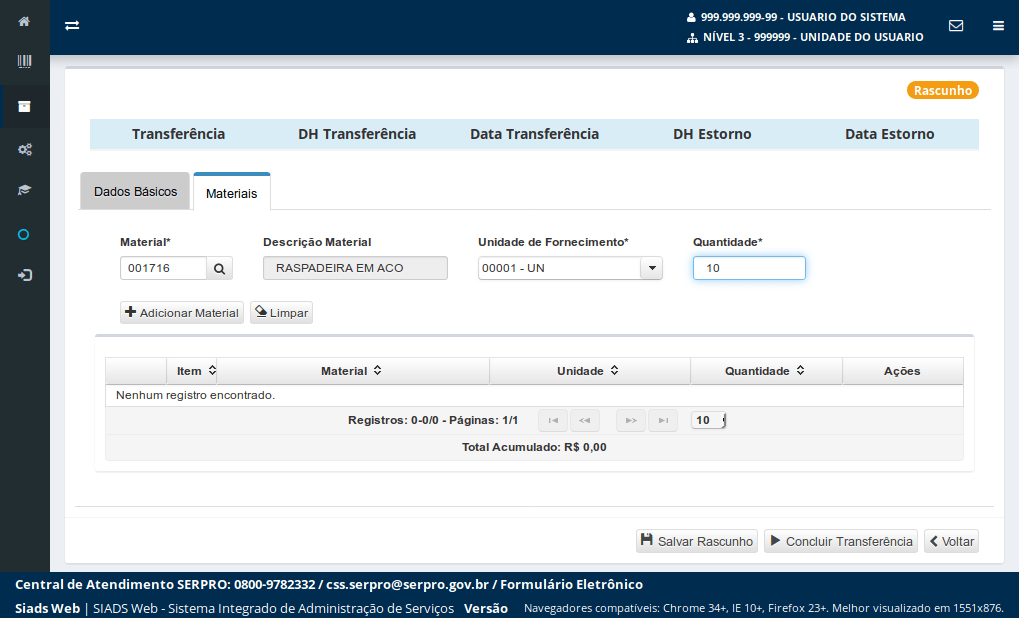Click the 'DH Transferência' header label

tap(357, 134)
